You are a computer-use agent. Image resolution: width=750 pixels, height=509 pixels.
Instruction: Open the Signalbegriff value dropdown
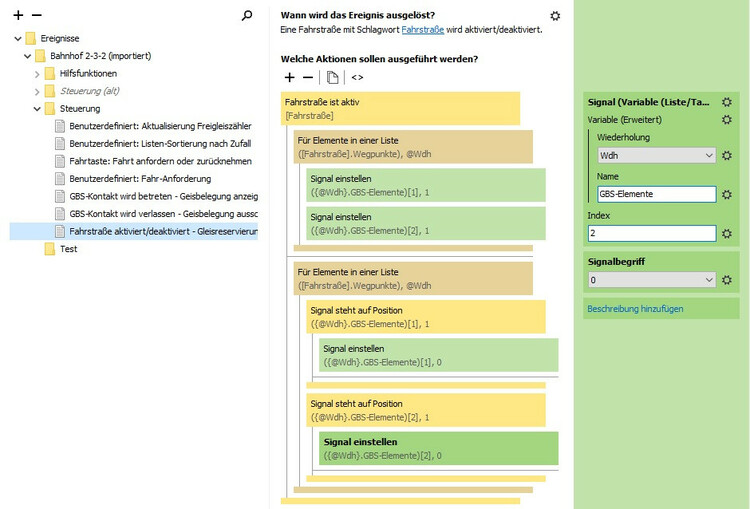tap(650, 280)
